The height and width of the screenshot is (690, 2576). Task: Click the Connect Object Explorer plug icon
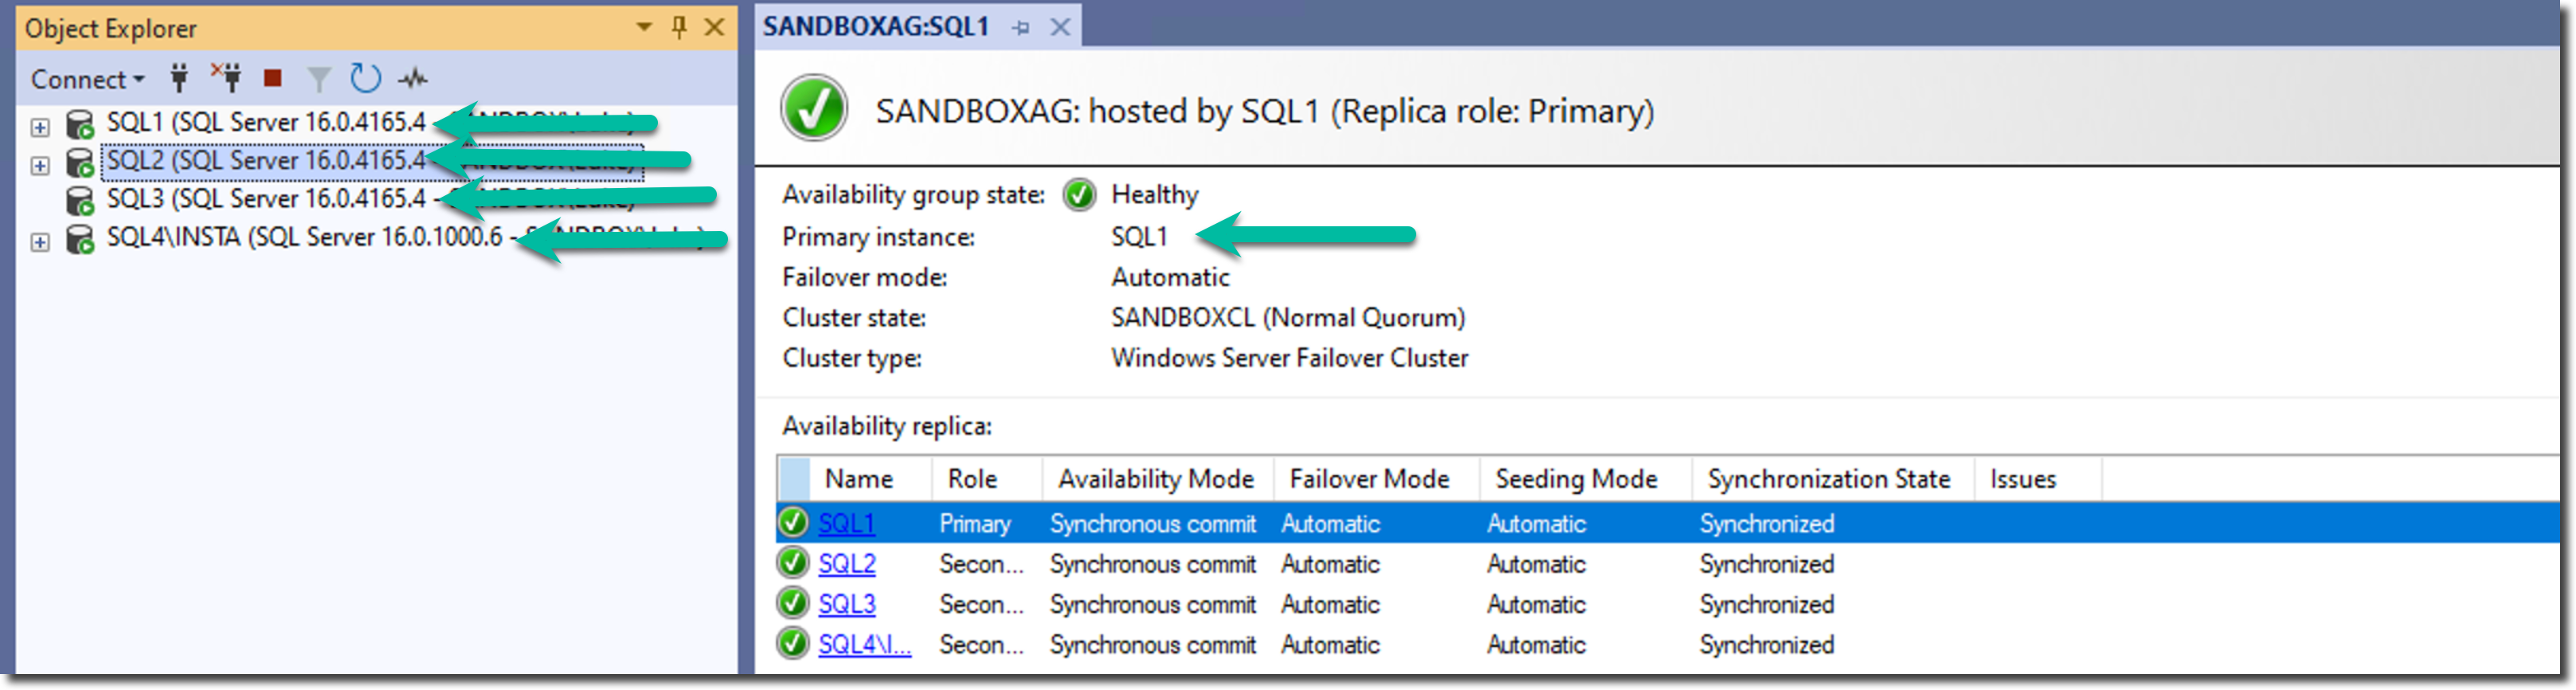(179, 77)
